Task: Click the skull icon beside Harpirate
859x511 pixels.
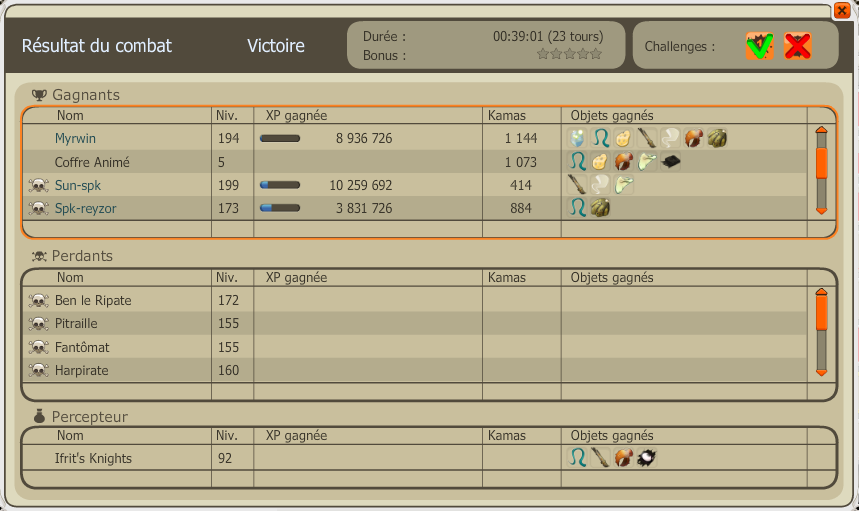Action: tap(38, 370)
